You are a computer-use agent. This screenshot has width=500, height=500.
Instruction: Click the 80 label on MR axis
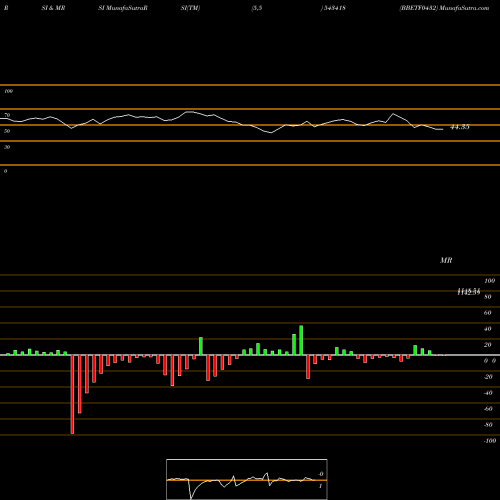488,297
